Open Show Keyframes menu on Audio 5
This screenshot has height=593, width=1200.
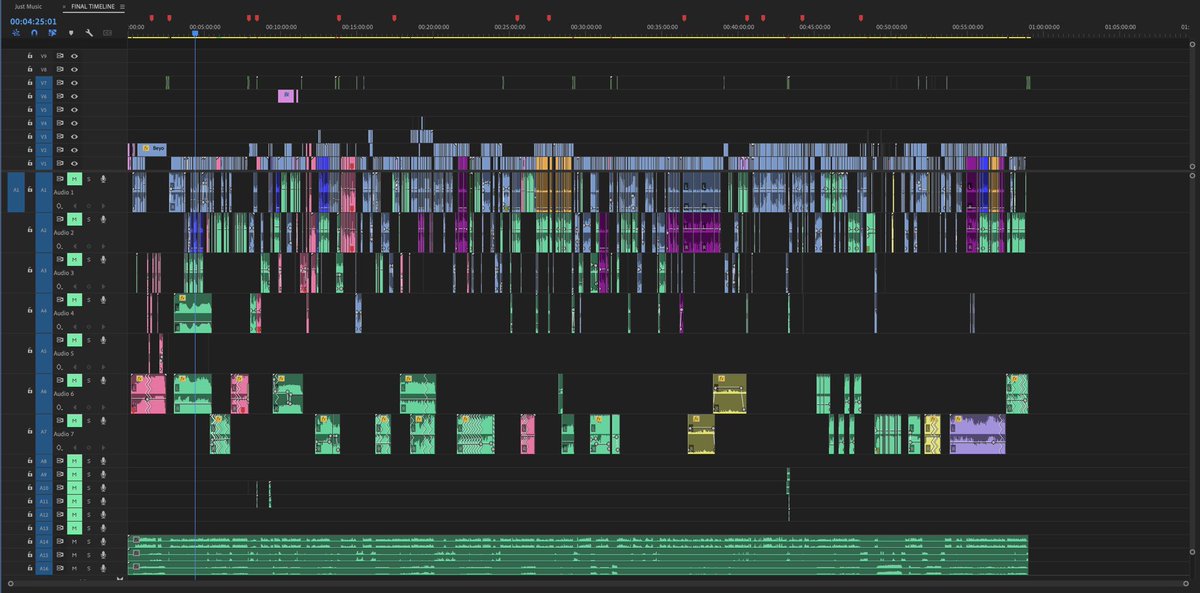point(60,366)
